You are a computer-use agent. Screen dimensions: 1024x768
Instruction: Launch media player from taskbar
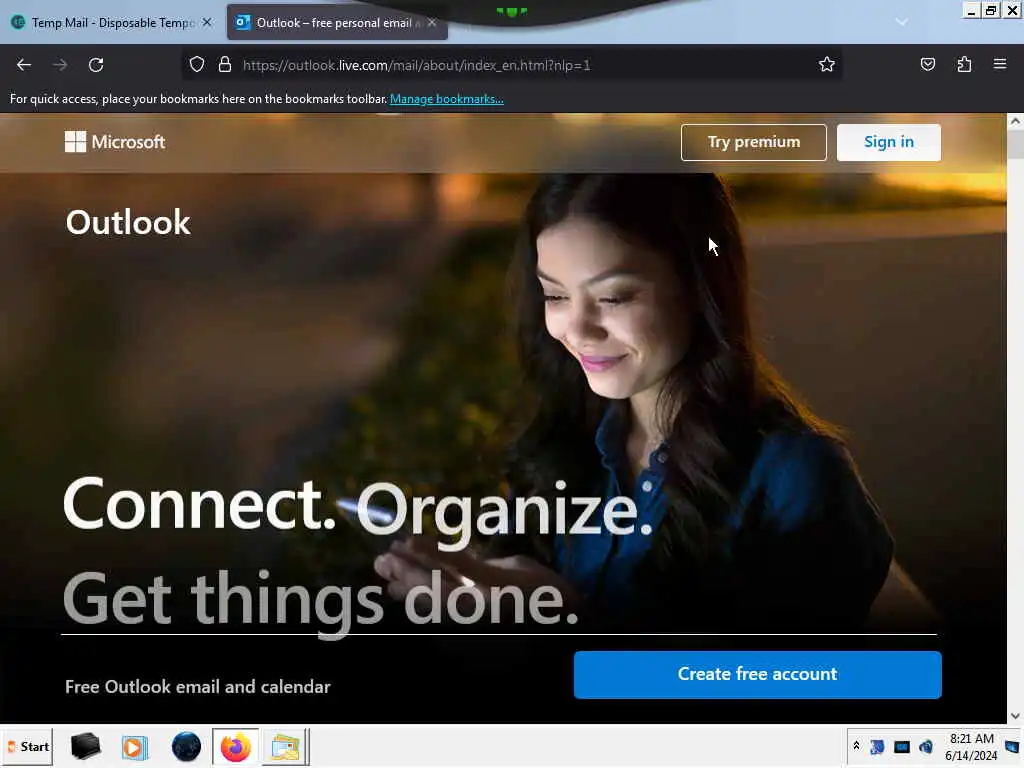click(x=135, y=747)
